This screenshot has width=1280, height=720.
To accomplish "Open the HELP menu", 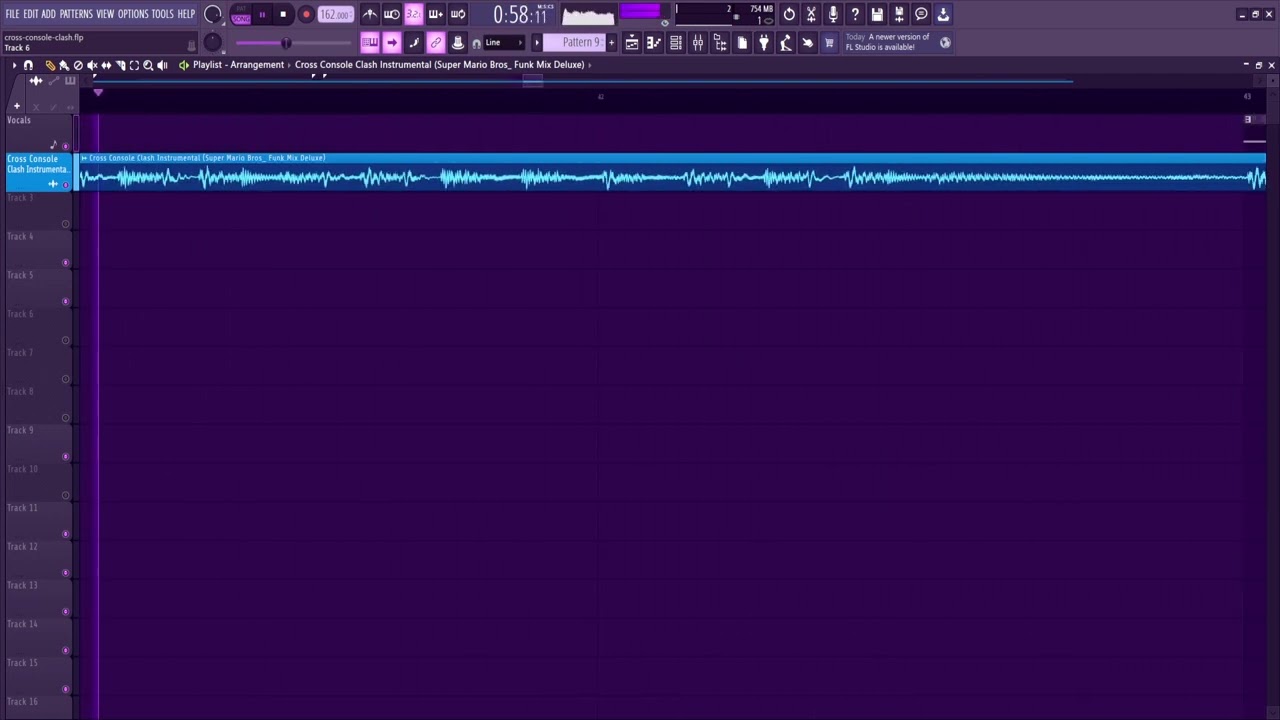I will (186, 14).
